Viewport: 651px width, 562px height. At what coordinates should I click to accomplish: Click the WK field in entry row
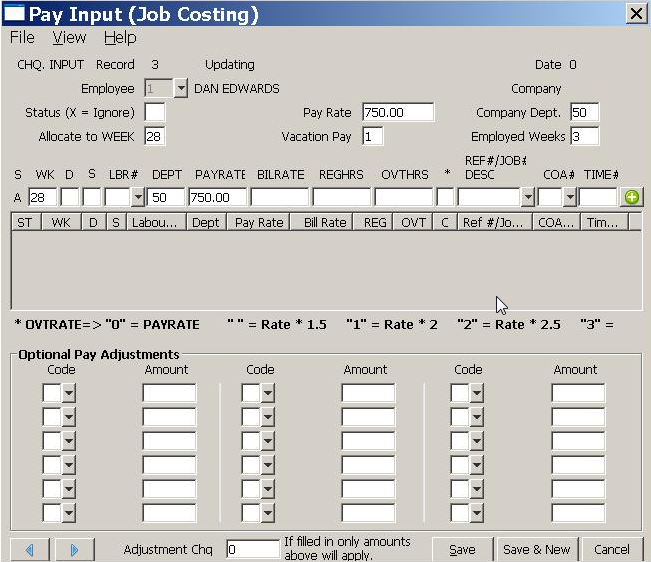(43, 197)
